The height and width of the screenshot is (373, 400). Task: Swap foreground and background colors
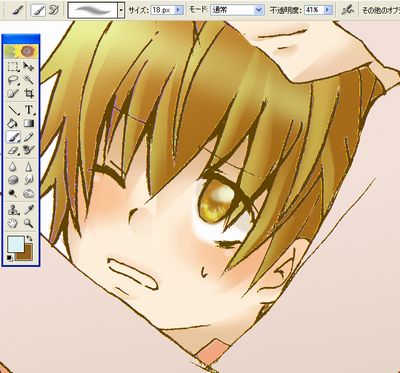click(x=29, y=238)
